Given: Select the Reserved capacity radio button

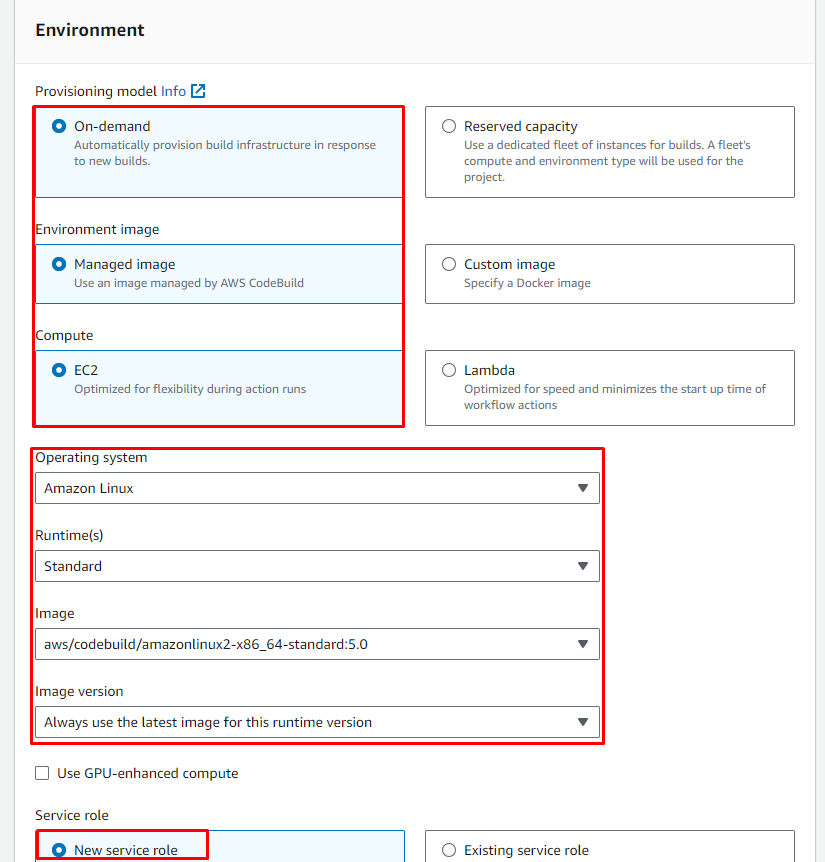Looking at the screenshot, I should (x=449, y=127).
